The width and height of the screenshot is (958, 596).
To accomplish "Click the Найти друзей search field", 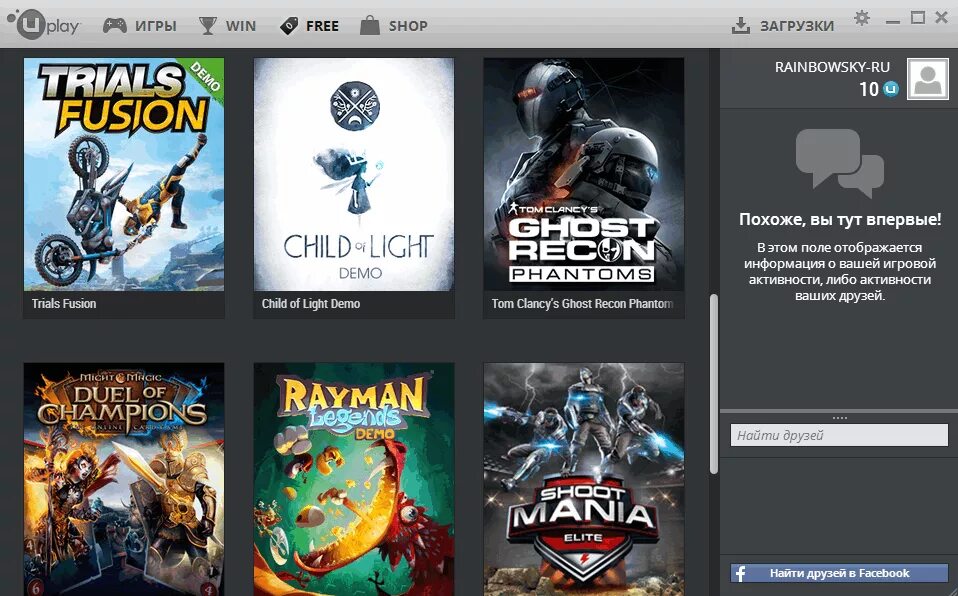I will (x=839, y=435).
